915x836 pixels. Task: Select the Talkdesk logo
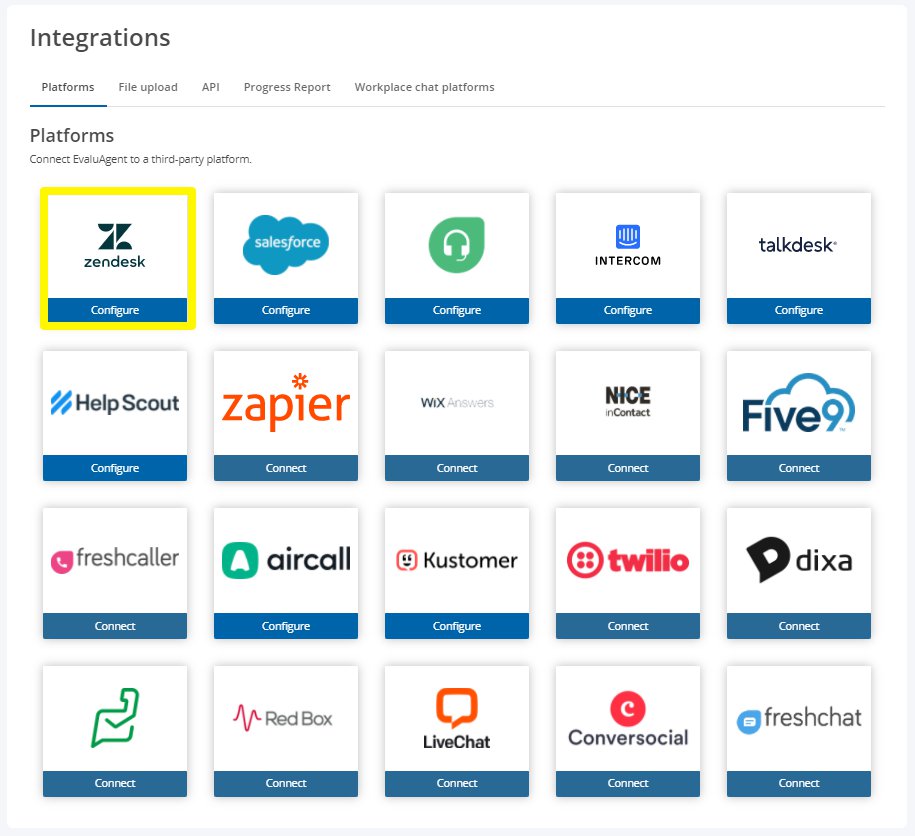point(798,245)
